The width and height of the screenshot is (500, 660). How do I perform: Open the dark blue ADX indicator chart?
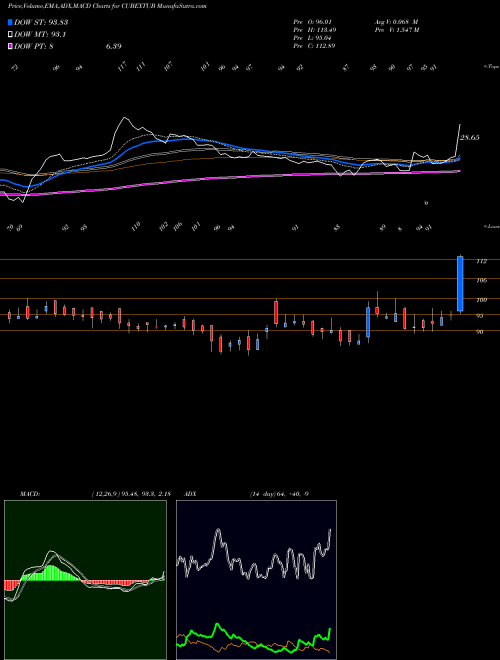[256, 580]
